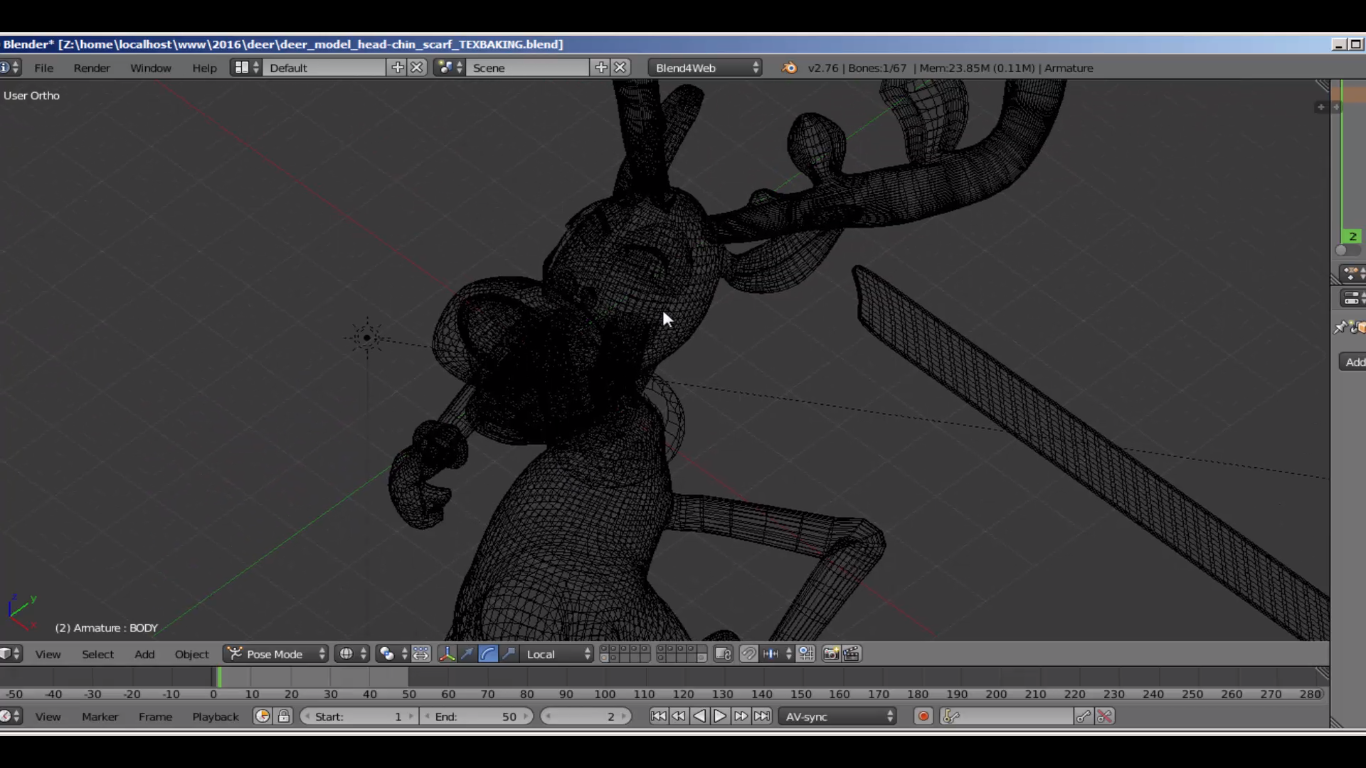Screen dimensions: 1366x768
Task: Click the OpenGL render active viewport camera icon
Action: [831, 654]
